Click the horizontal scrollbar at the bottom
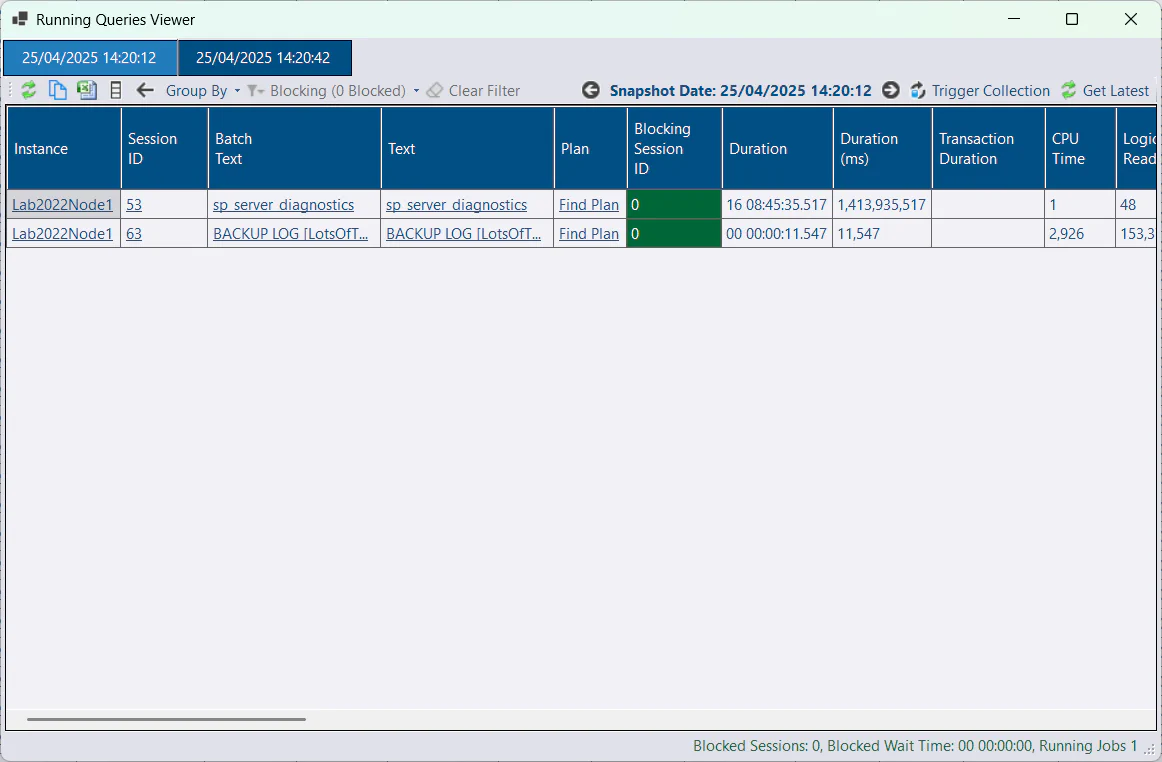This screenshot has width=1162, height=762. coord(165,718)
